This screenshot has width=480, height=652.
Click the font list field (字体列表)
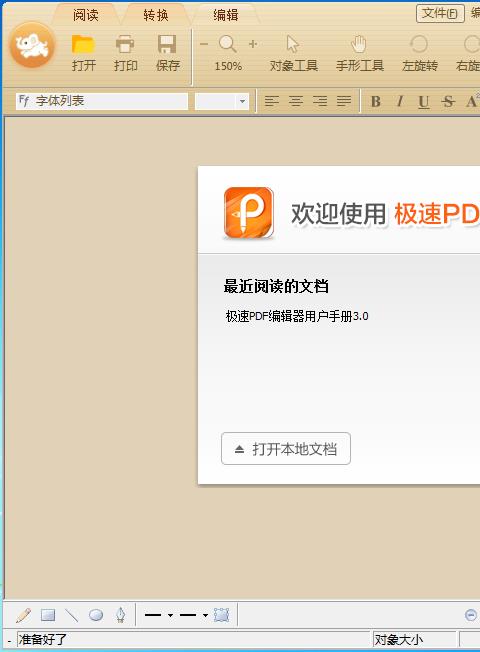pyautogui.click(x=102, y=101)
